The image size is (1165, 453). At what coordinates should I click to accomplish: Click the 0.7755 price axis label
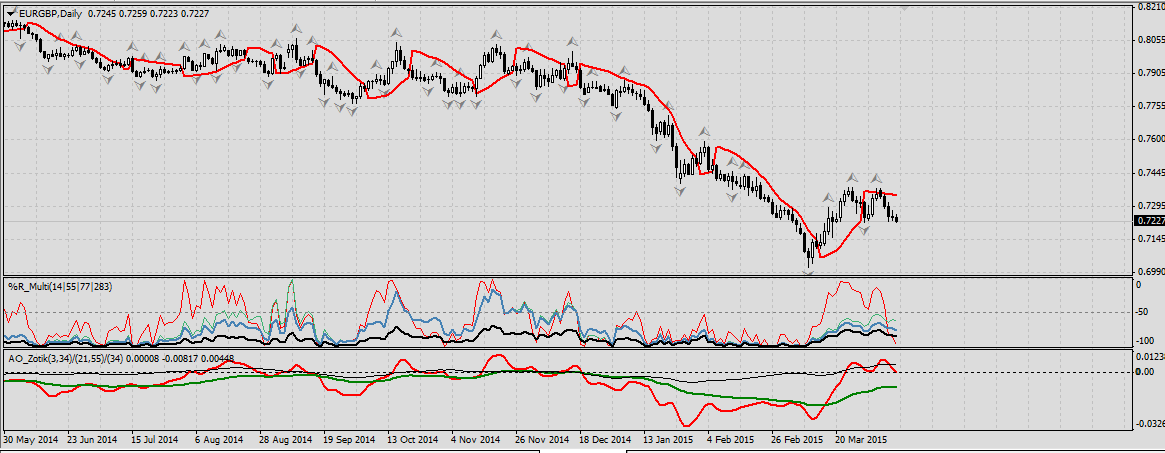(x=1150, y=105)
